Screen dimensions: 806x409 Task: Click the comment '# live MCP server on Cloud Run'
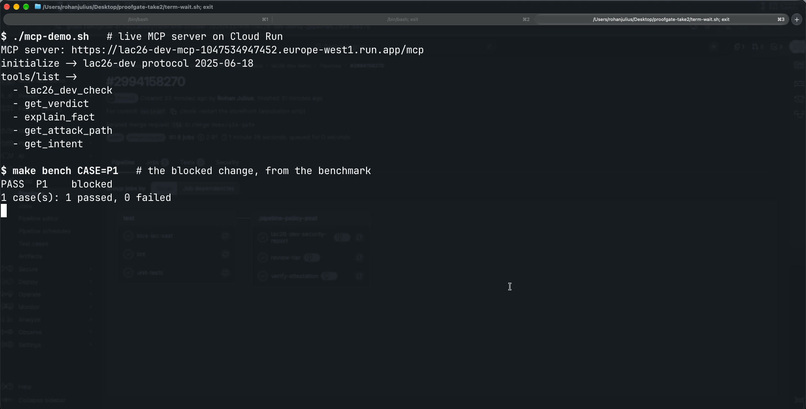[194, 36]
